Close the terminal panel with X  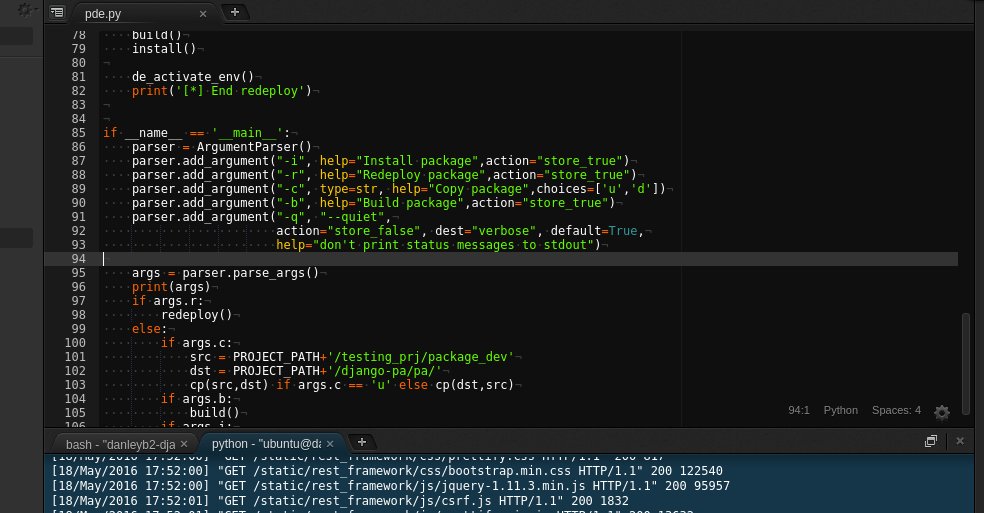tap(960, 441)
